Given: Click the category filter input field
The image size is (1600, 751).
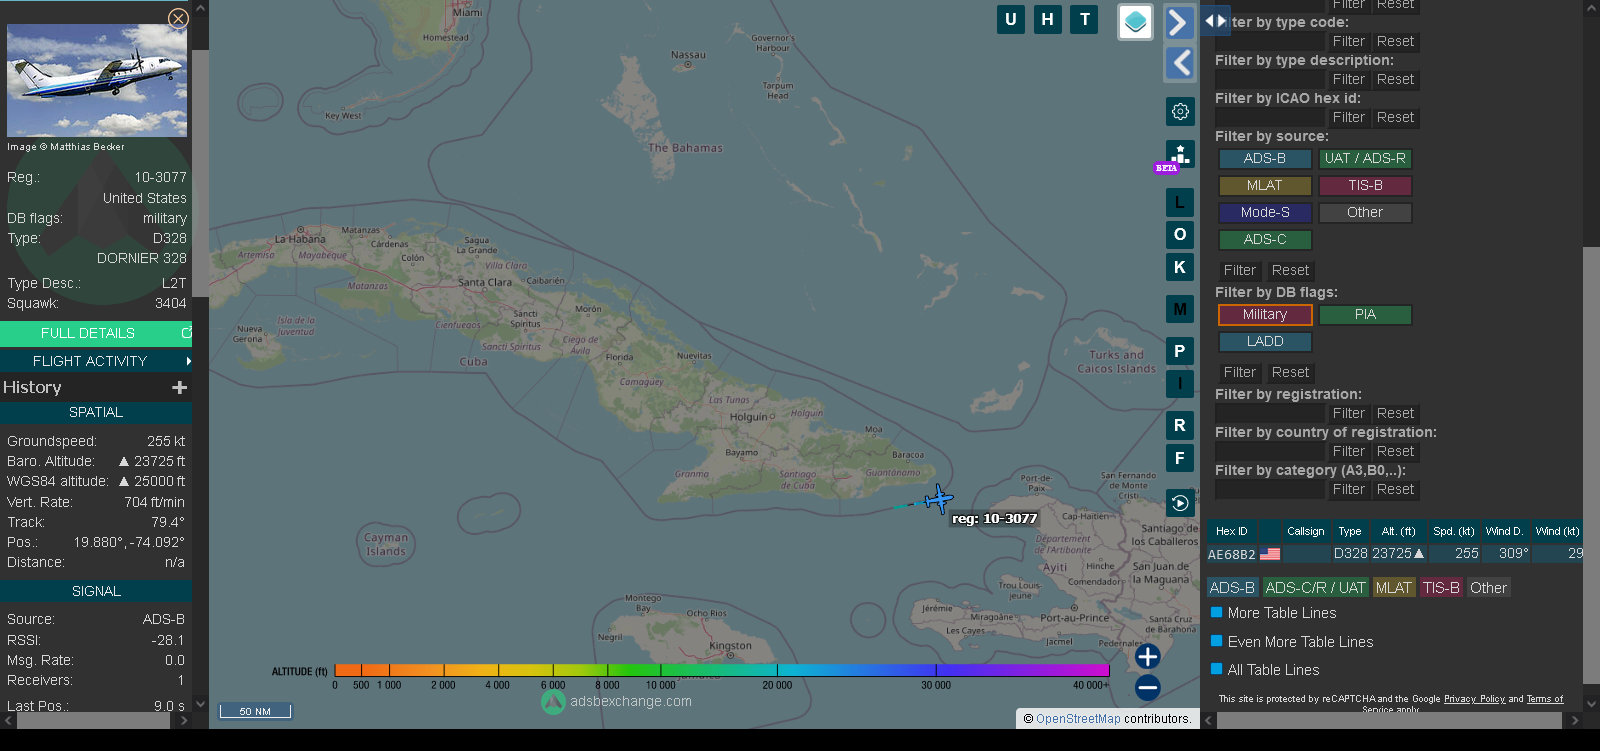Looking at the screenshot, I should [1269, 489].
